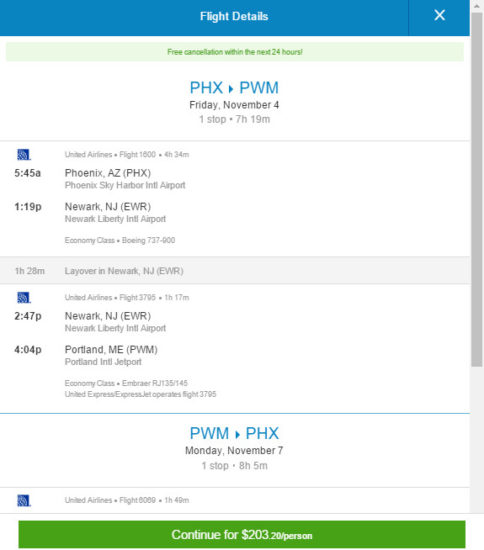Click the United Airlines logo for Flight 1600

[24, 154]
